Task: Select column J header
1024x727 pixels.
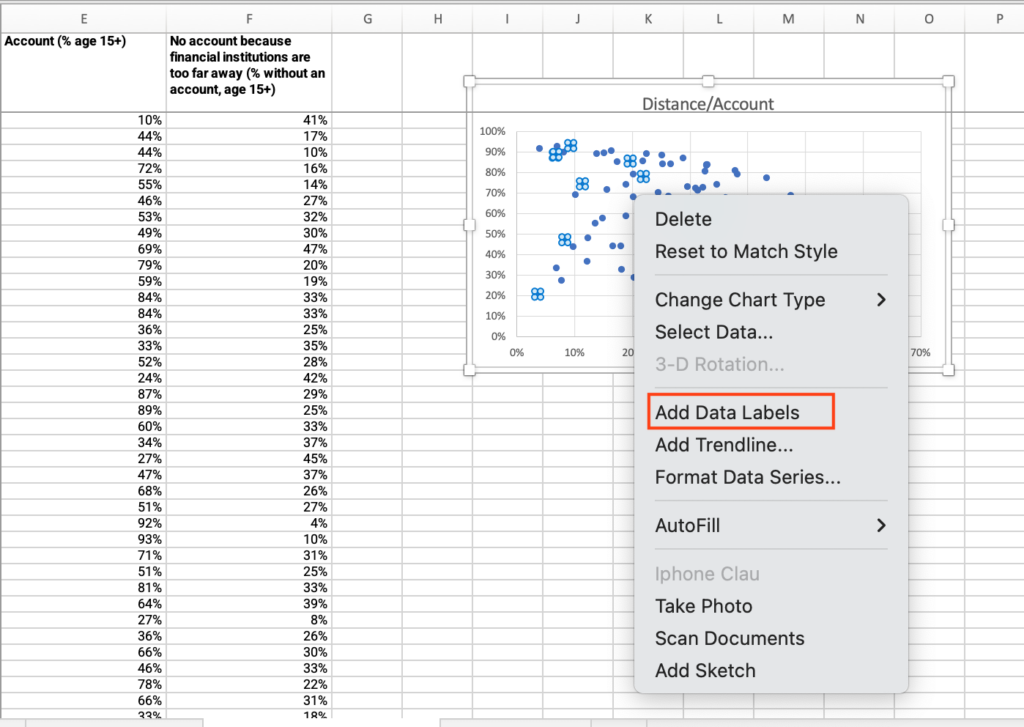Action: (578, 19)
